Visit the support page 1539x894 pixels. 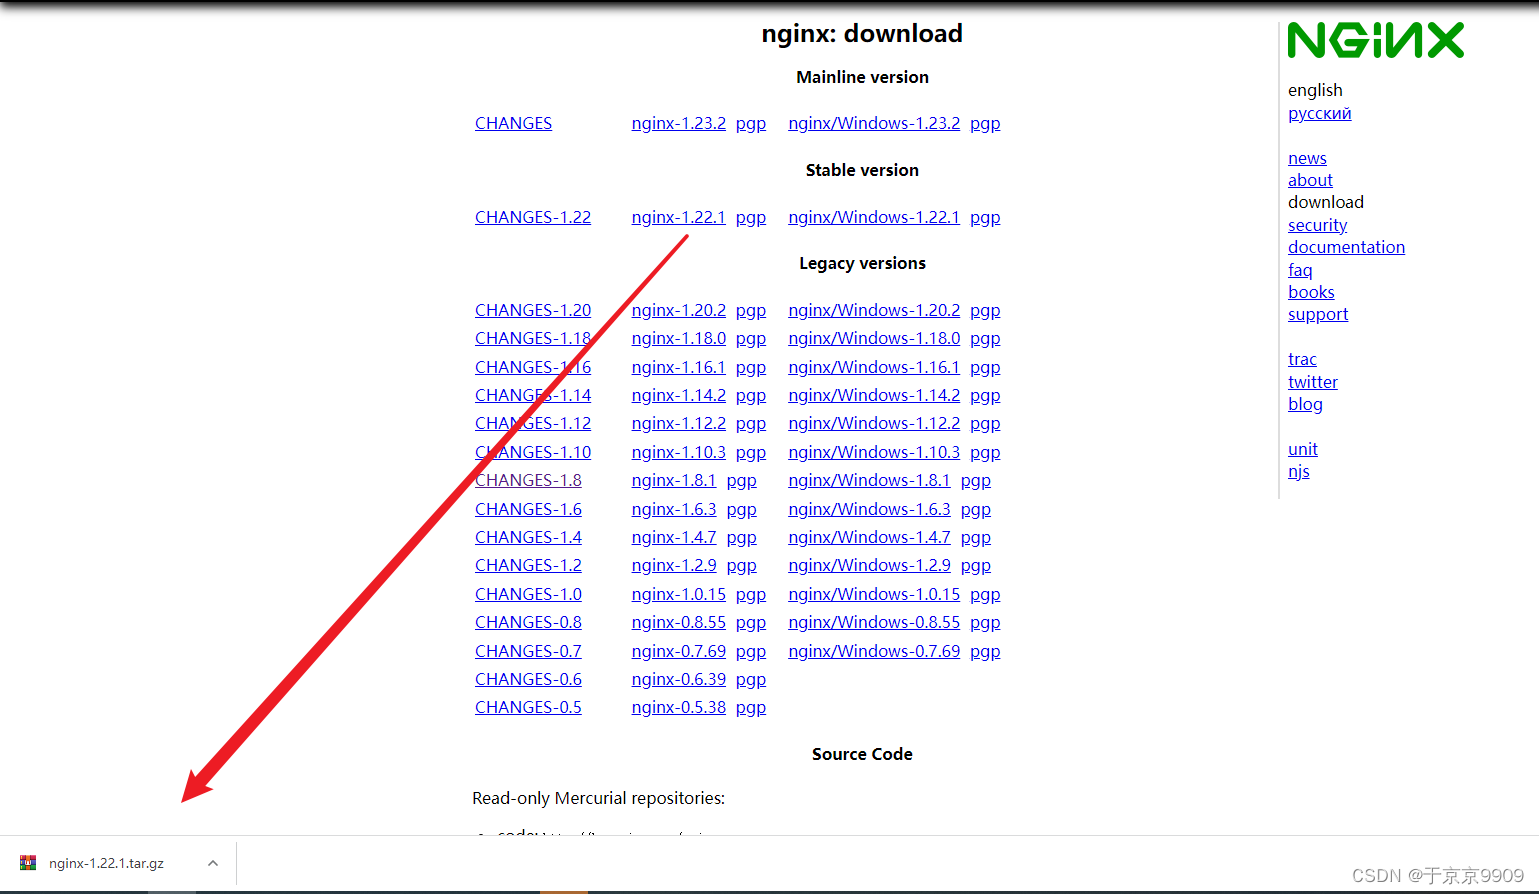point(1317,314)
